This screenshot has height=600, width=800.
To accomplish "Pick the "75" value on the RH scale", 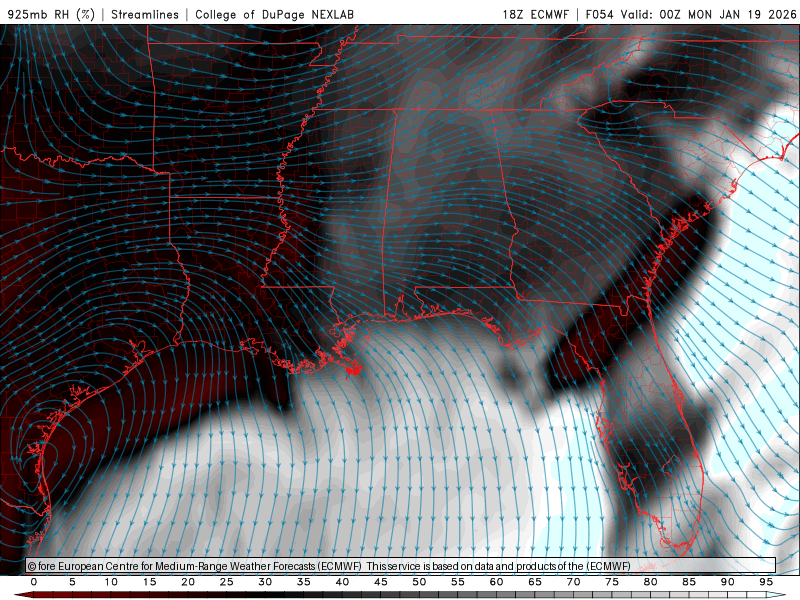I will [612, 582].
